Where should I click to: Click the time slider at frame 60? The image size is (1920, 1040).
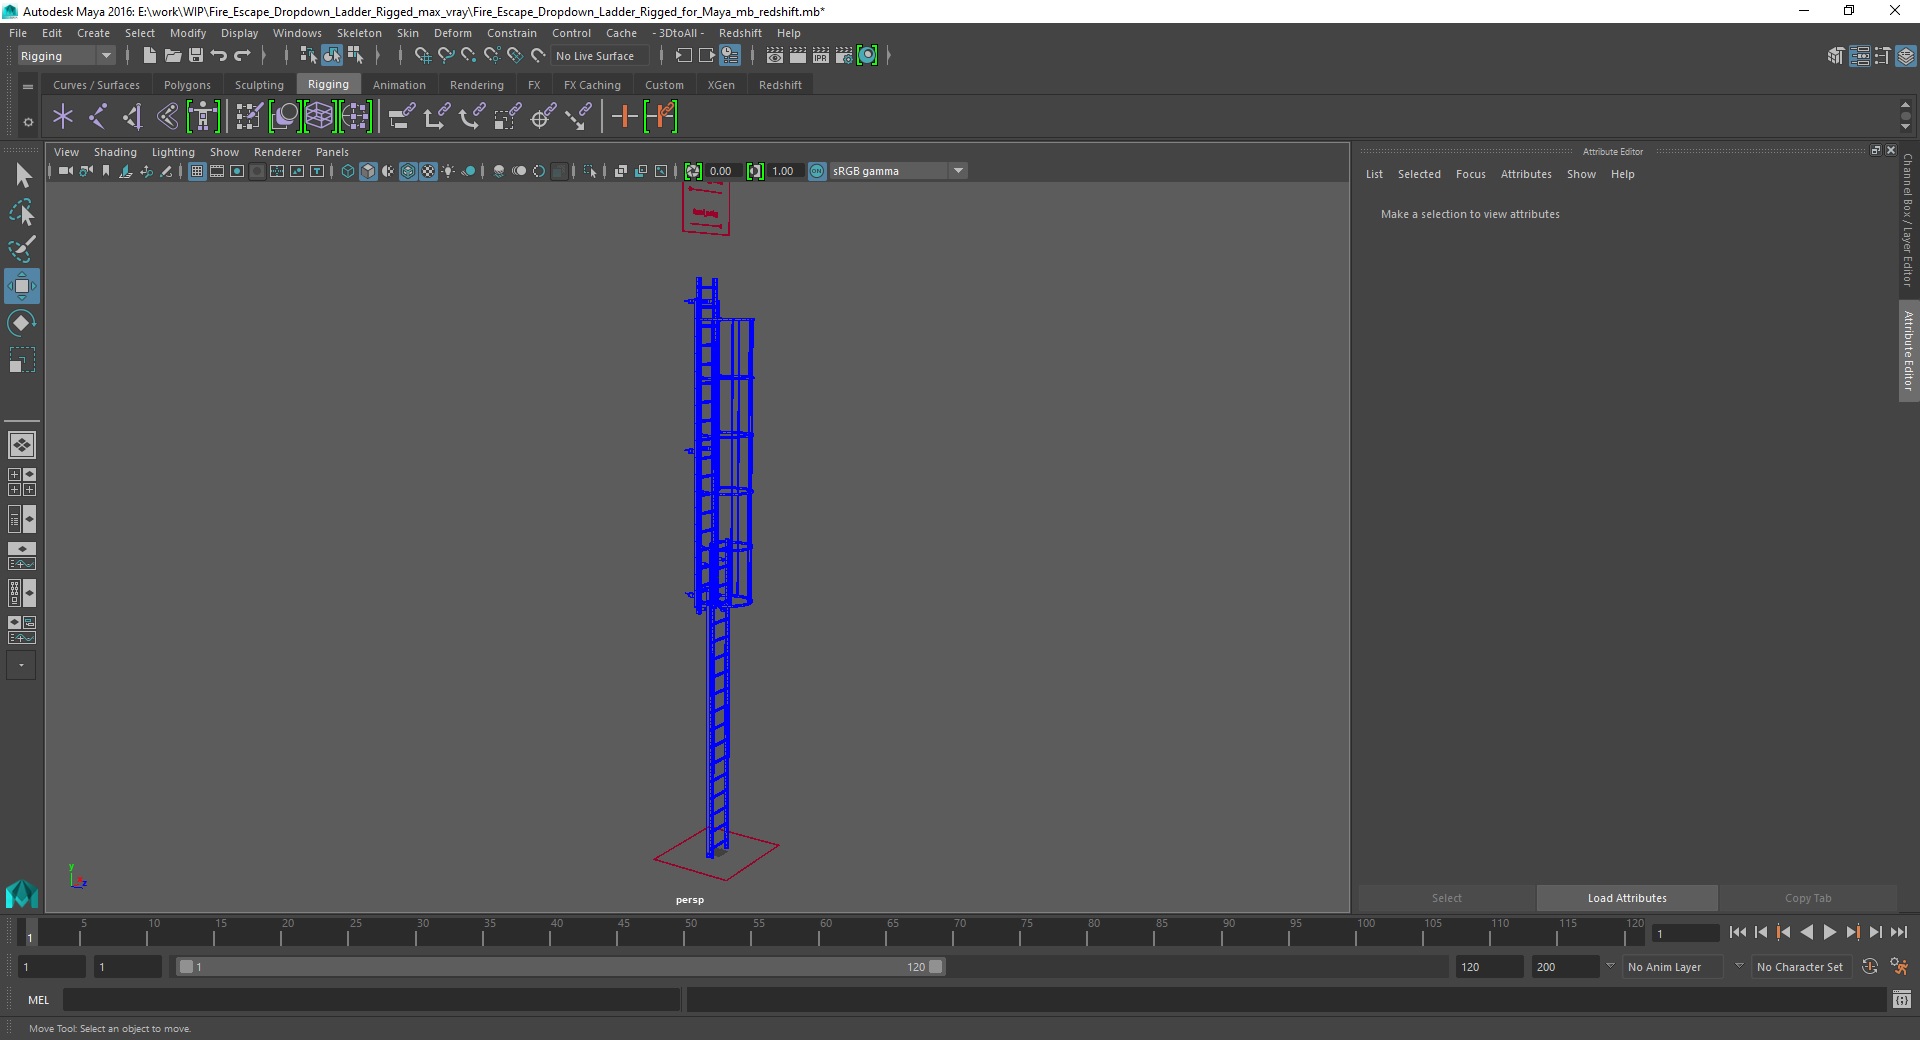pos(826,933)
